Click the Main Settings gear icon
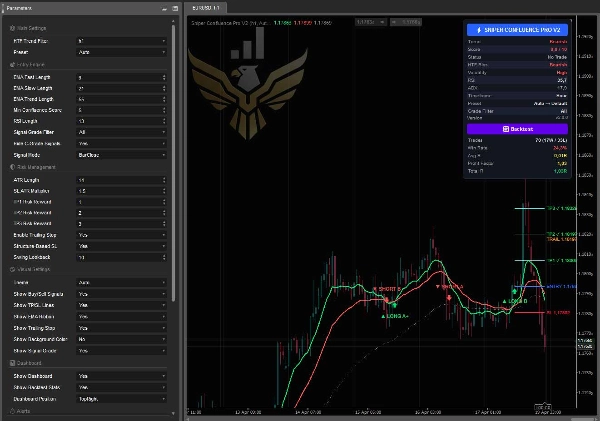Viewport: 600px width, 421px height. (x=12, y=28)
